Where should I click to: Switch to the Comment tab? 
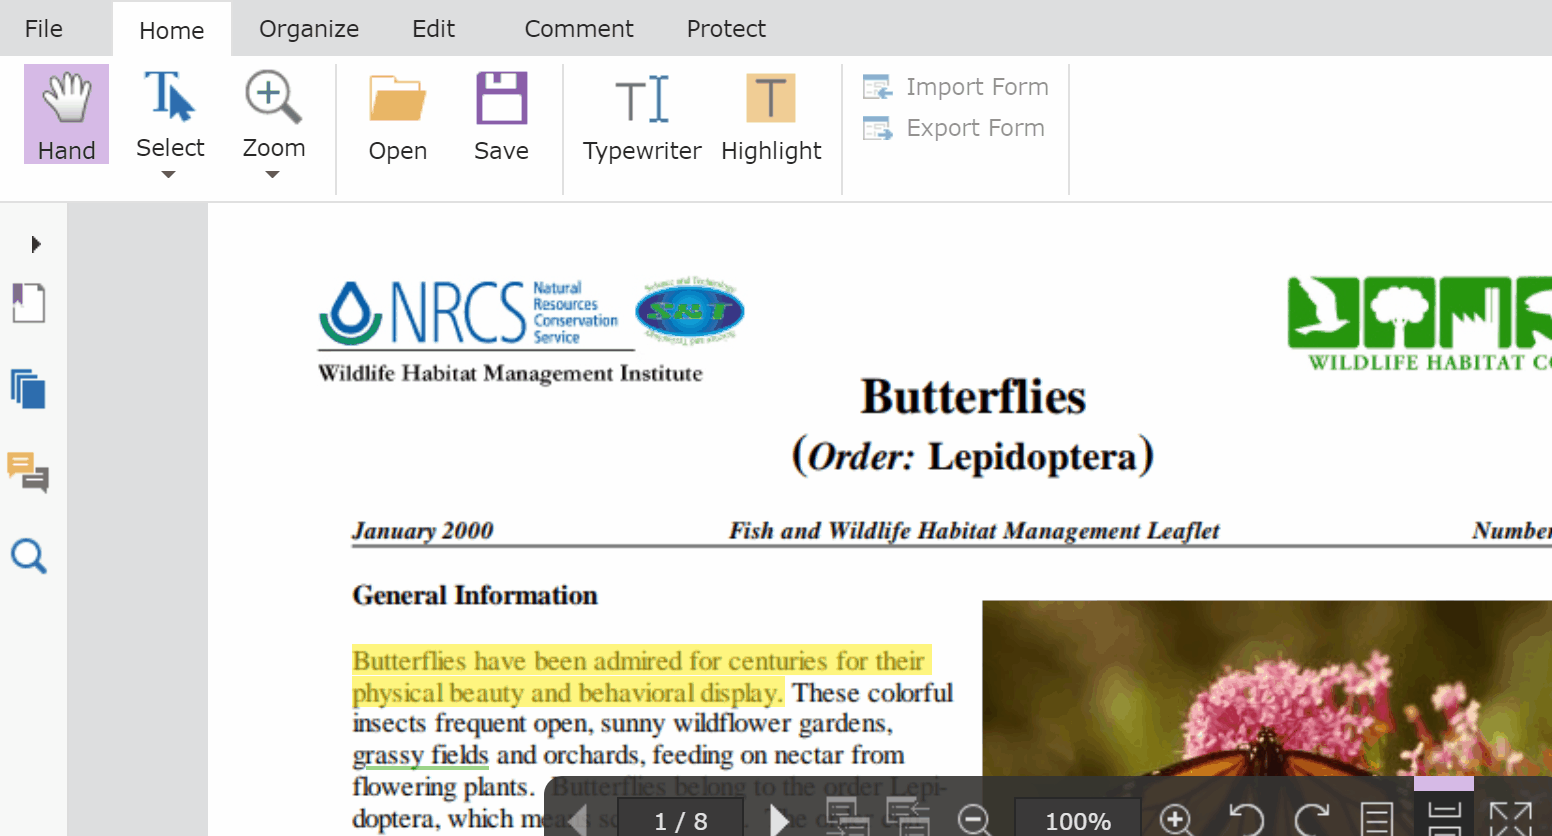579,29
